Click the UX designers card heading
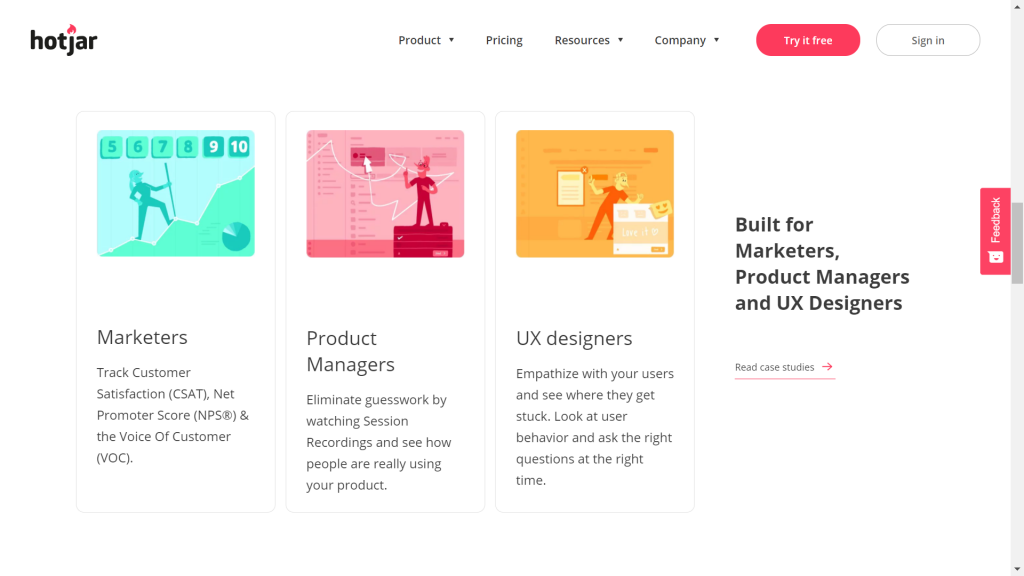This screenshot has height=576, width=1024. pyautogui.click(x=574, y=338)
